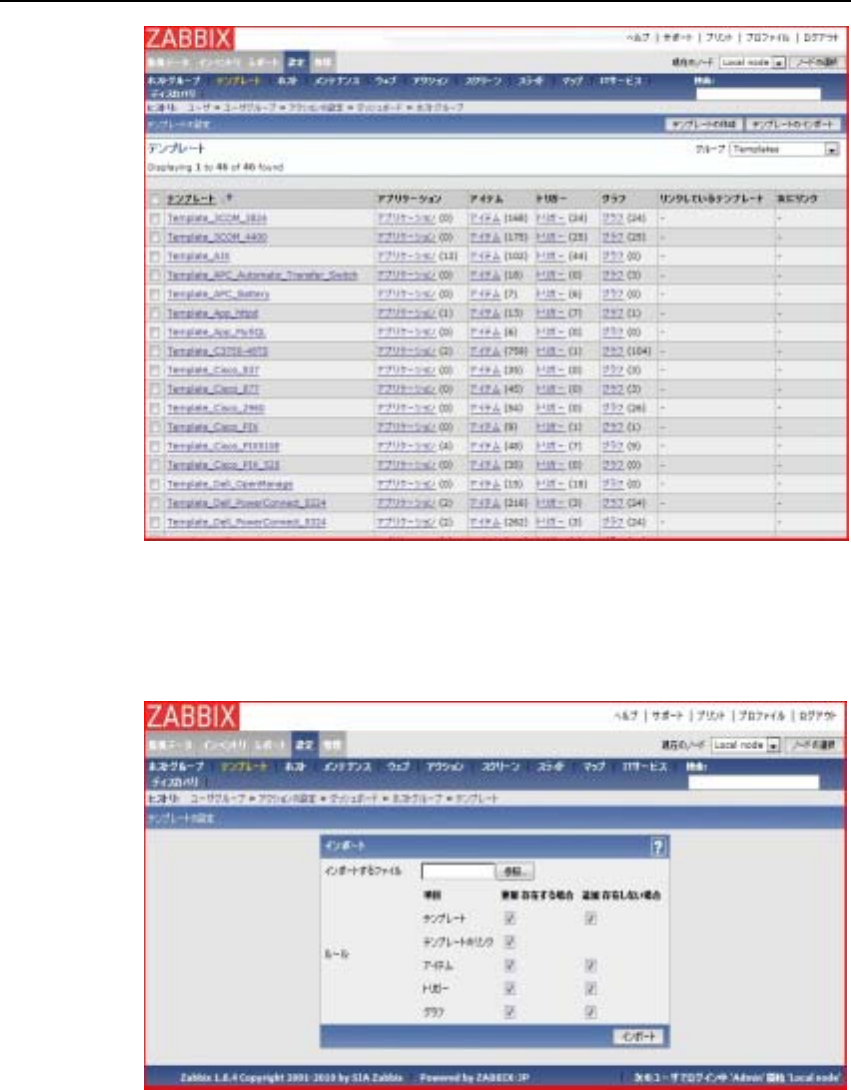Click search field on template list page
Screen dimensions: 851x1090
click(758, 94)
